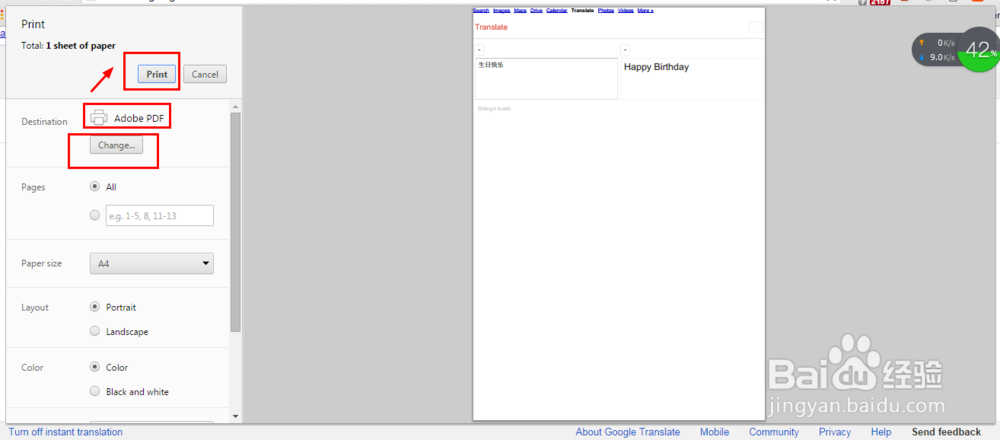Select the custom page range radio button
The width and height of the screenshot is (1000, 440).
(x=95, y=216)
